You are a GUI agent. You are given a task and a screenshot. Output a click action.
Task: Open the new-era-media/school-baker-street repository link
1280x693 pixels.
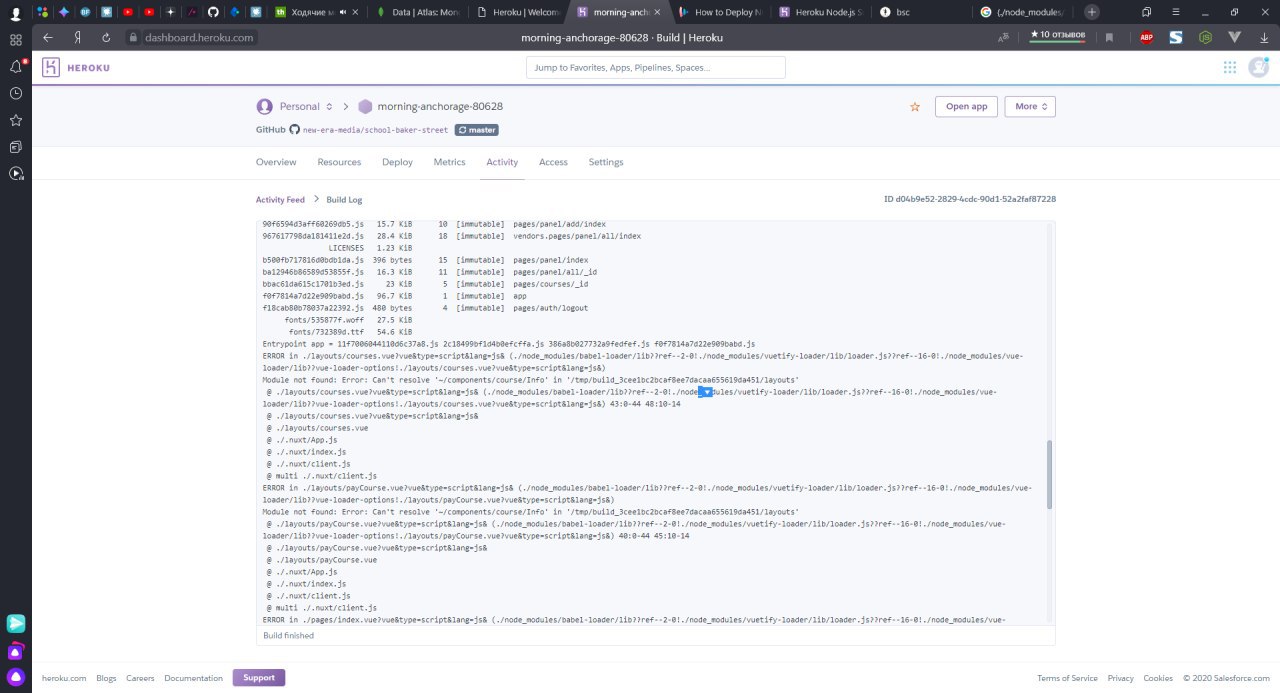click(375, 130)
